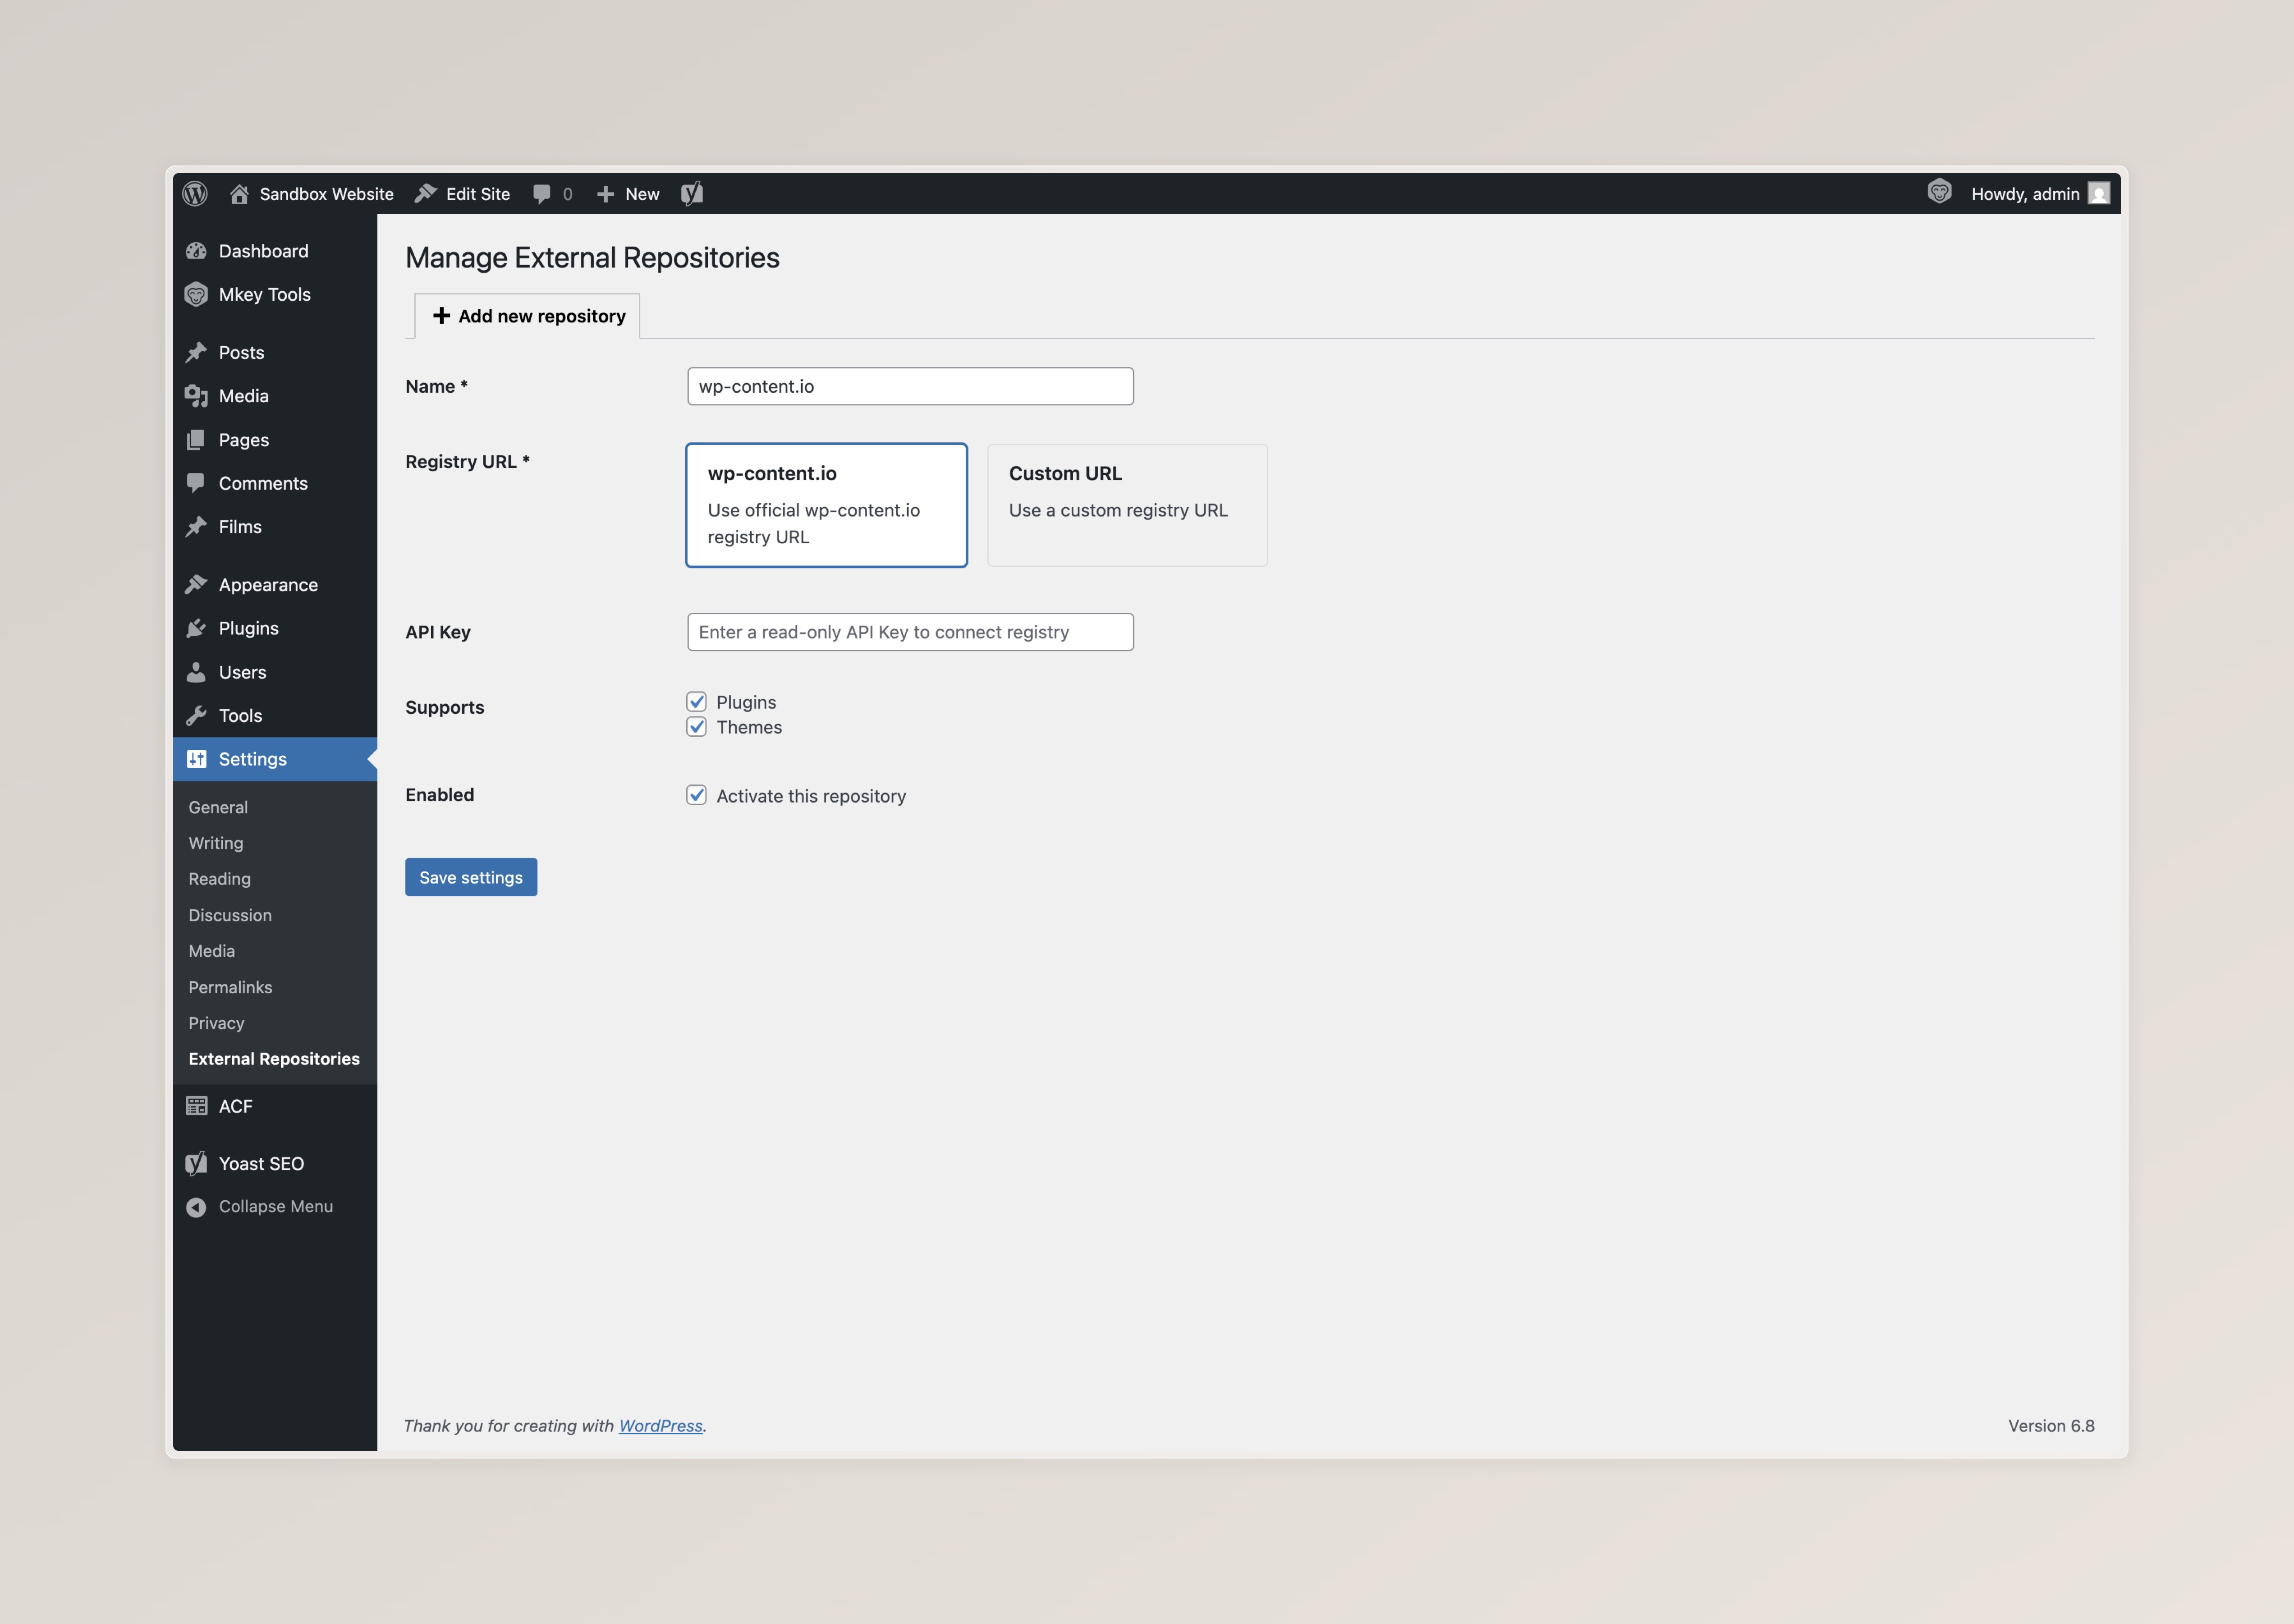2294x1624 pixels.
Task: Click the plus New icon in admin bar
Action: (x=605, y=194)
